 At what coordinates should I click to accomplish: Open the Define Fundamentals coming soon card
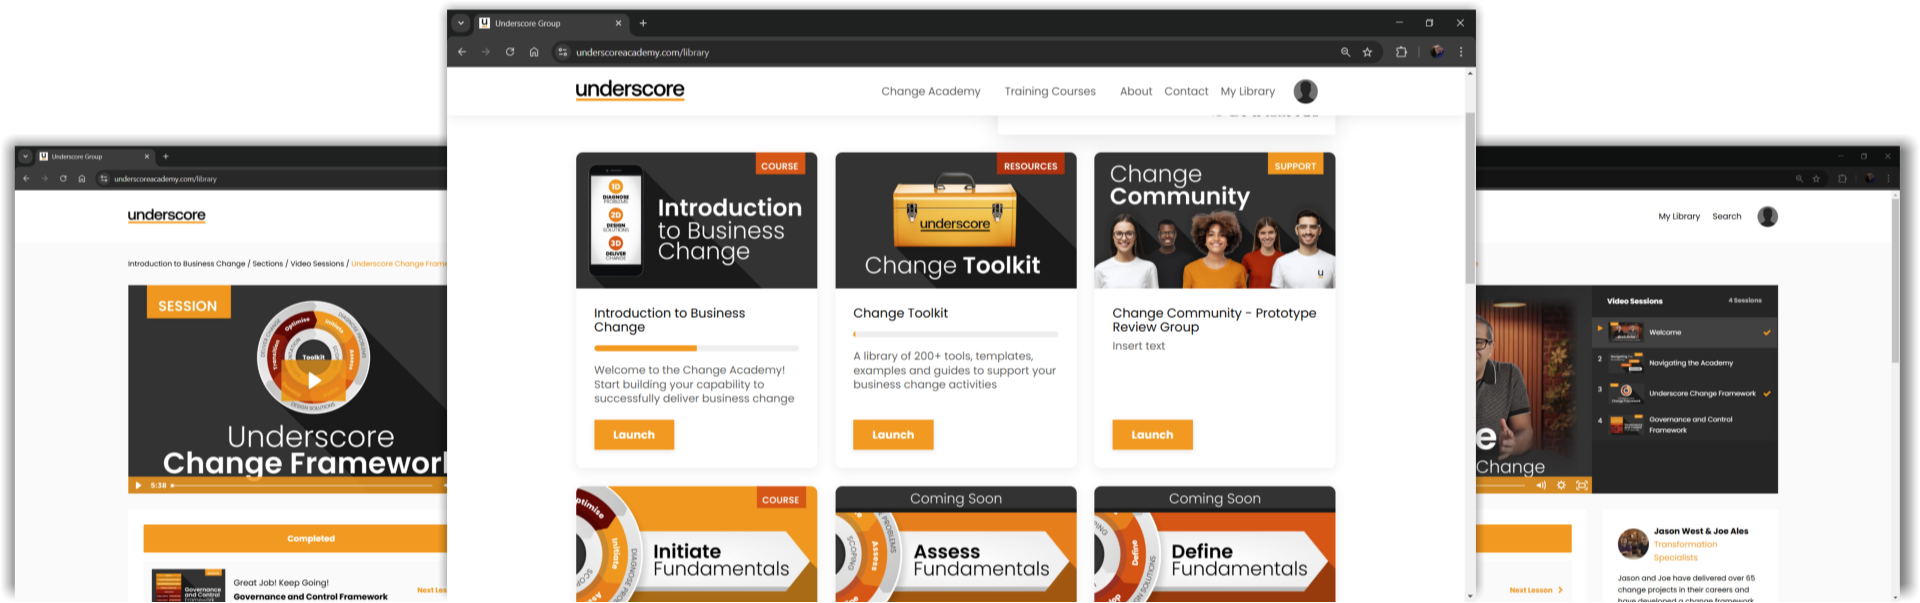pyautogui.click(x=1215, y=545)
